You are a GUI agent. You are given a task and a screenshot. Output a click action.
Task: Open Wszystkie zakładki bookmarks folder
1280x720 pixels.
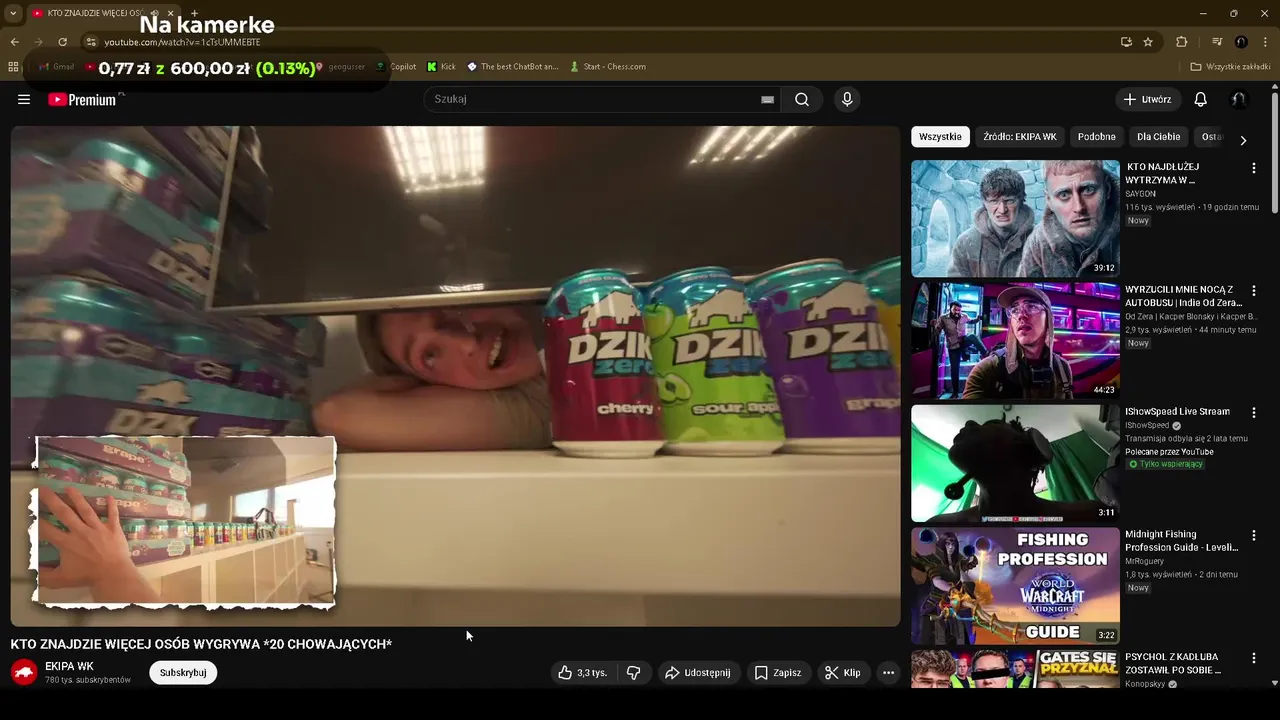coord(1230,67)
